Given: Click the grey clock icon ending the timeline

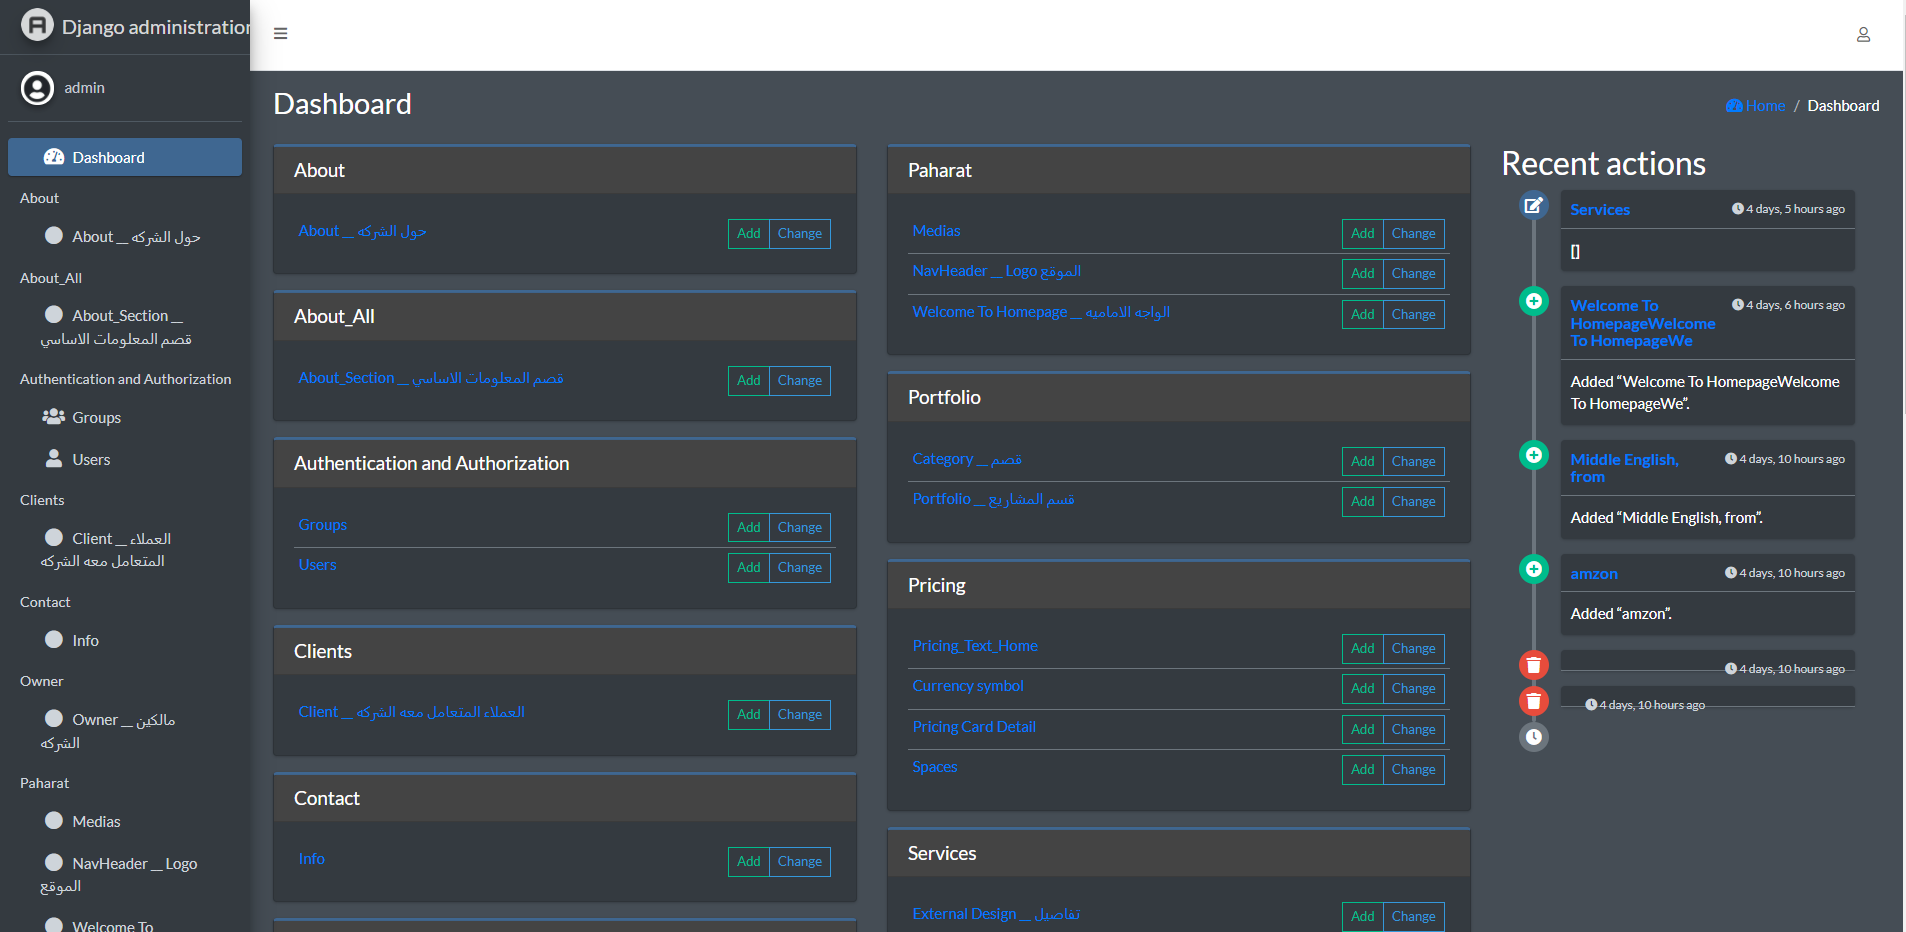Looking at the screenshot, I should point(1533,737).
